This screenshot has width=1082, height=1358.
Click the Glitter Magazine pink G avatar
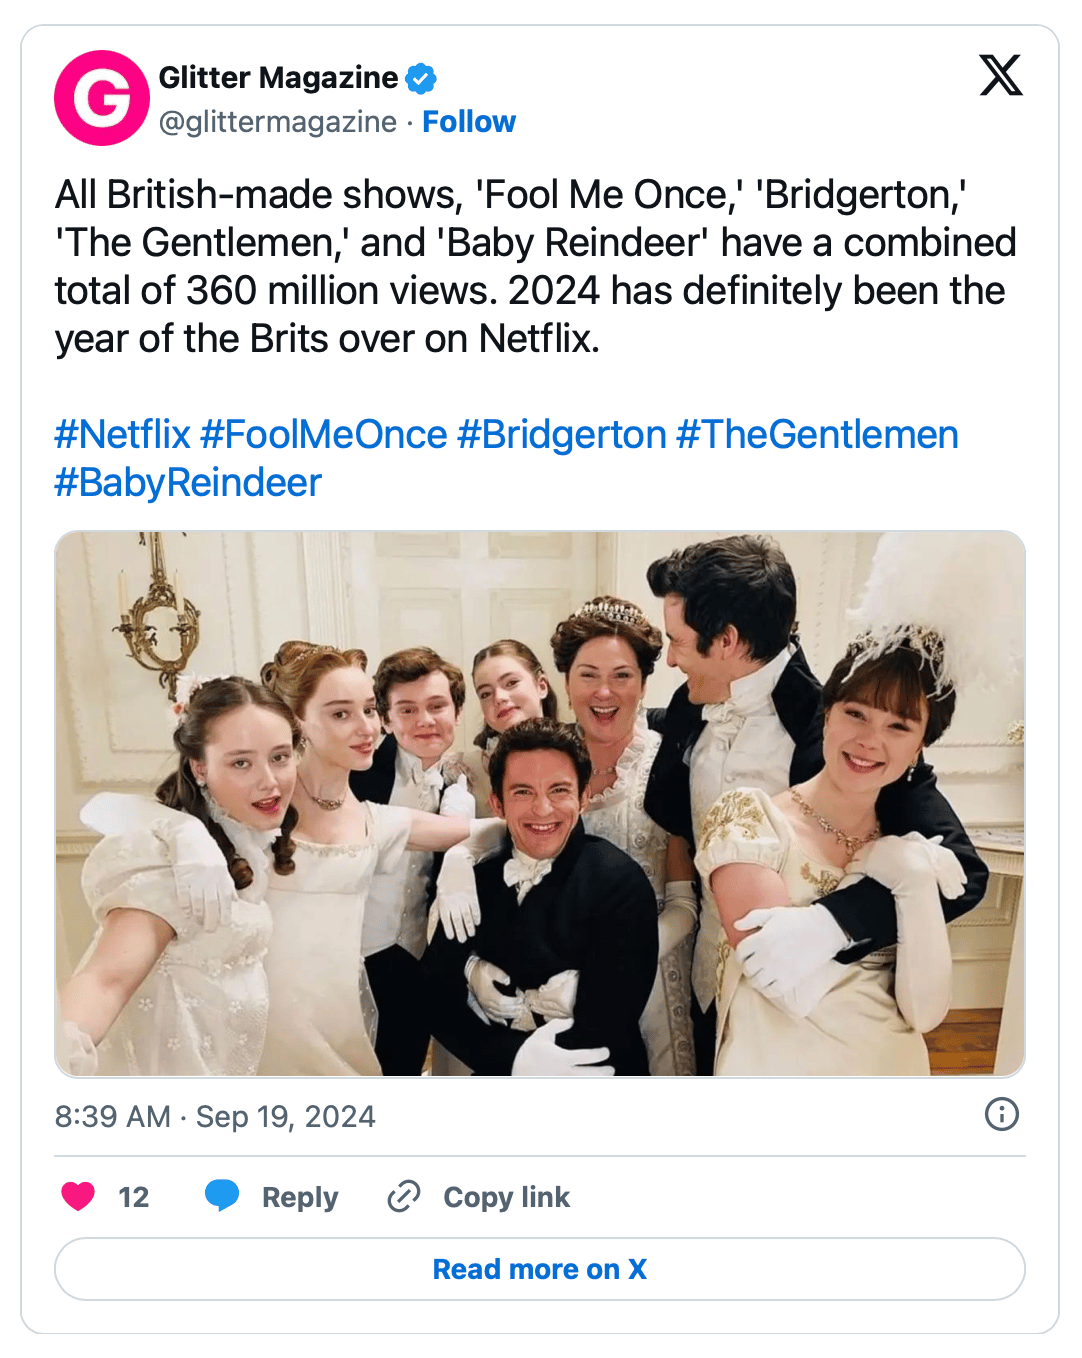pos(102,98)
